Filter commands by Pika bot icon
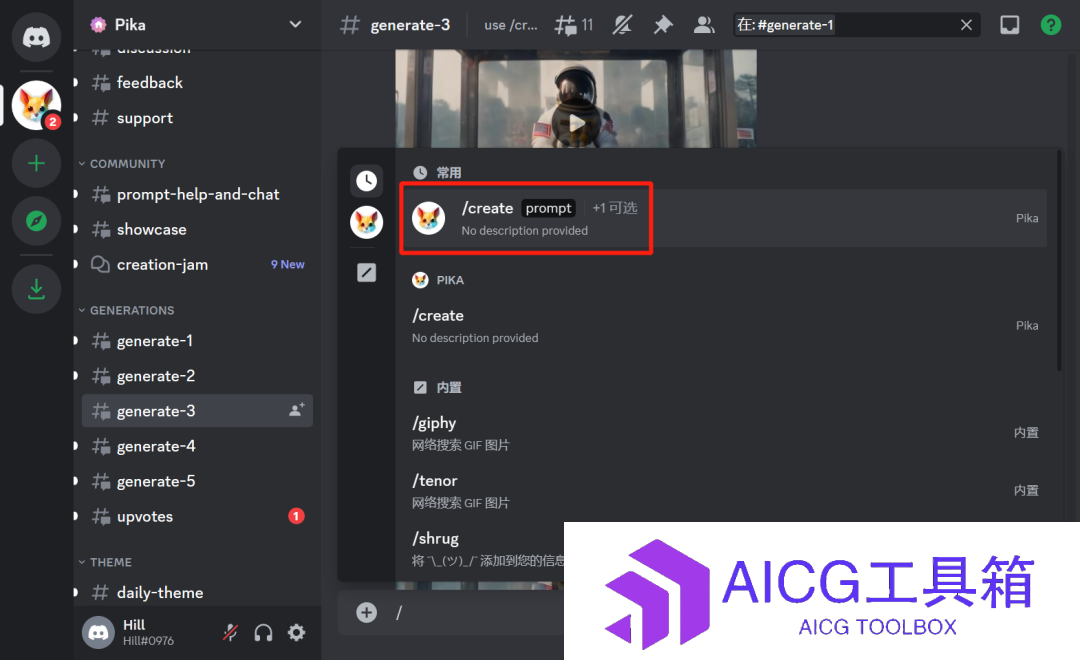Image resolution: width=1080 pixels, height=660 pixels. (366, 223)
